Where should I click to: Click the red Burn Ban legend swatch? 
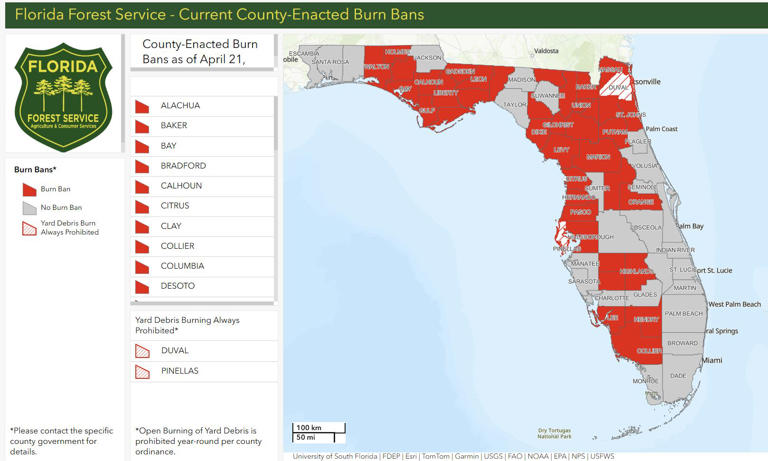tap(29, 190)
